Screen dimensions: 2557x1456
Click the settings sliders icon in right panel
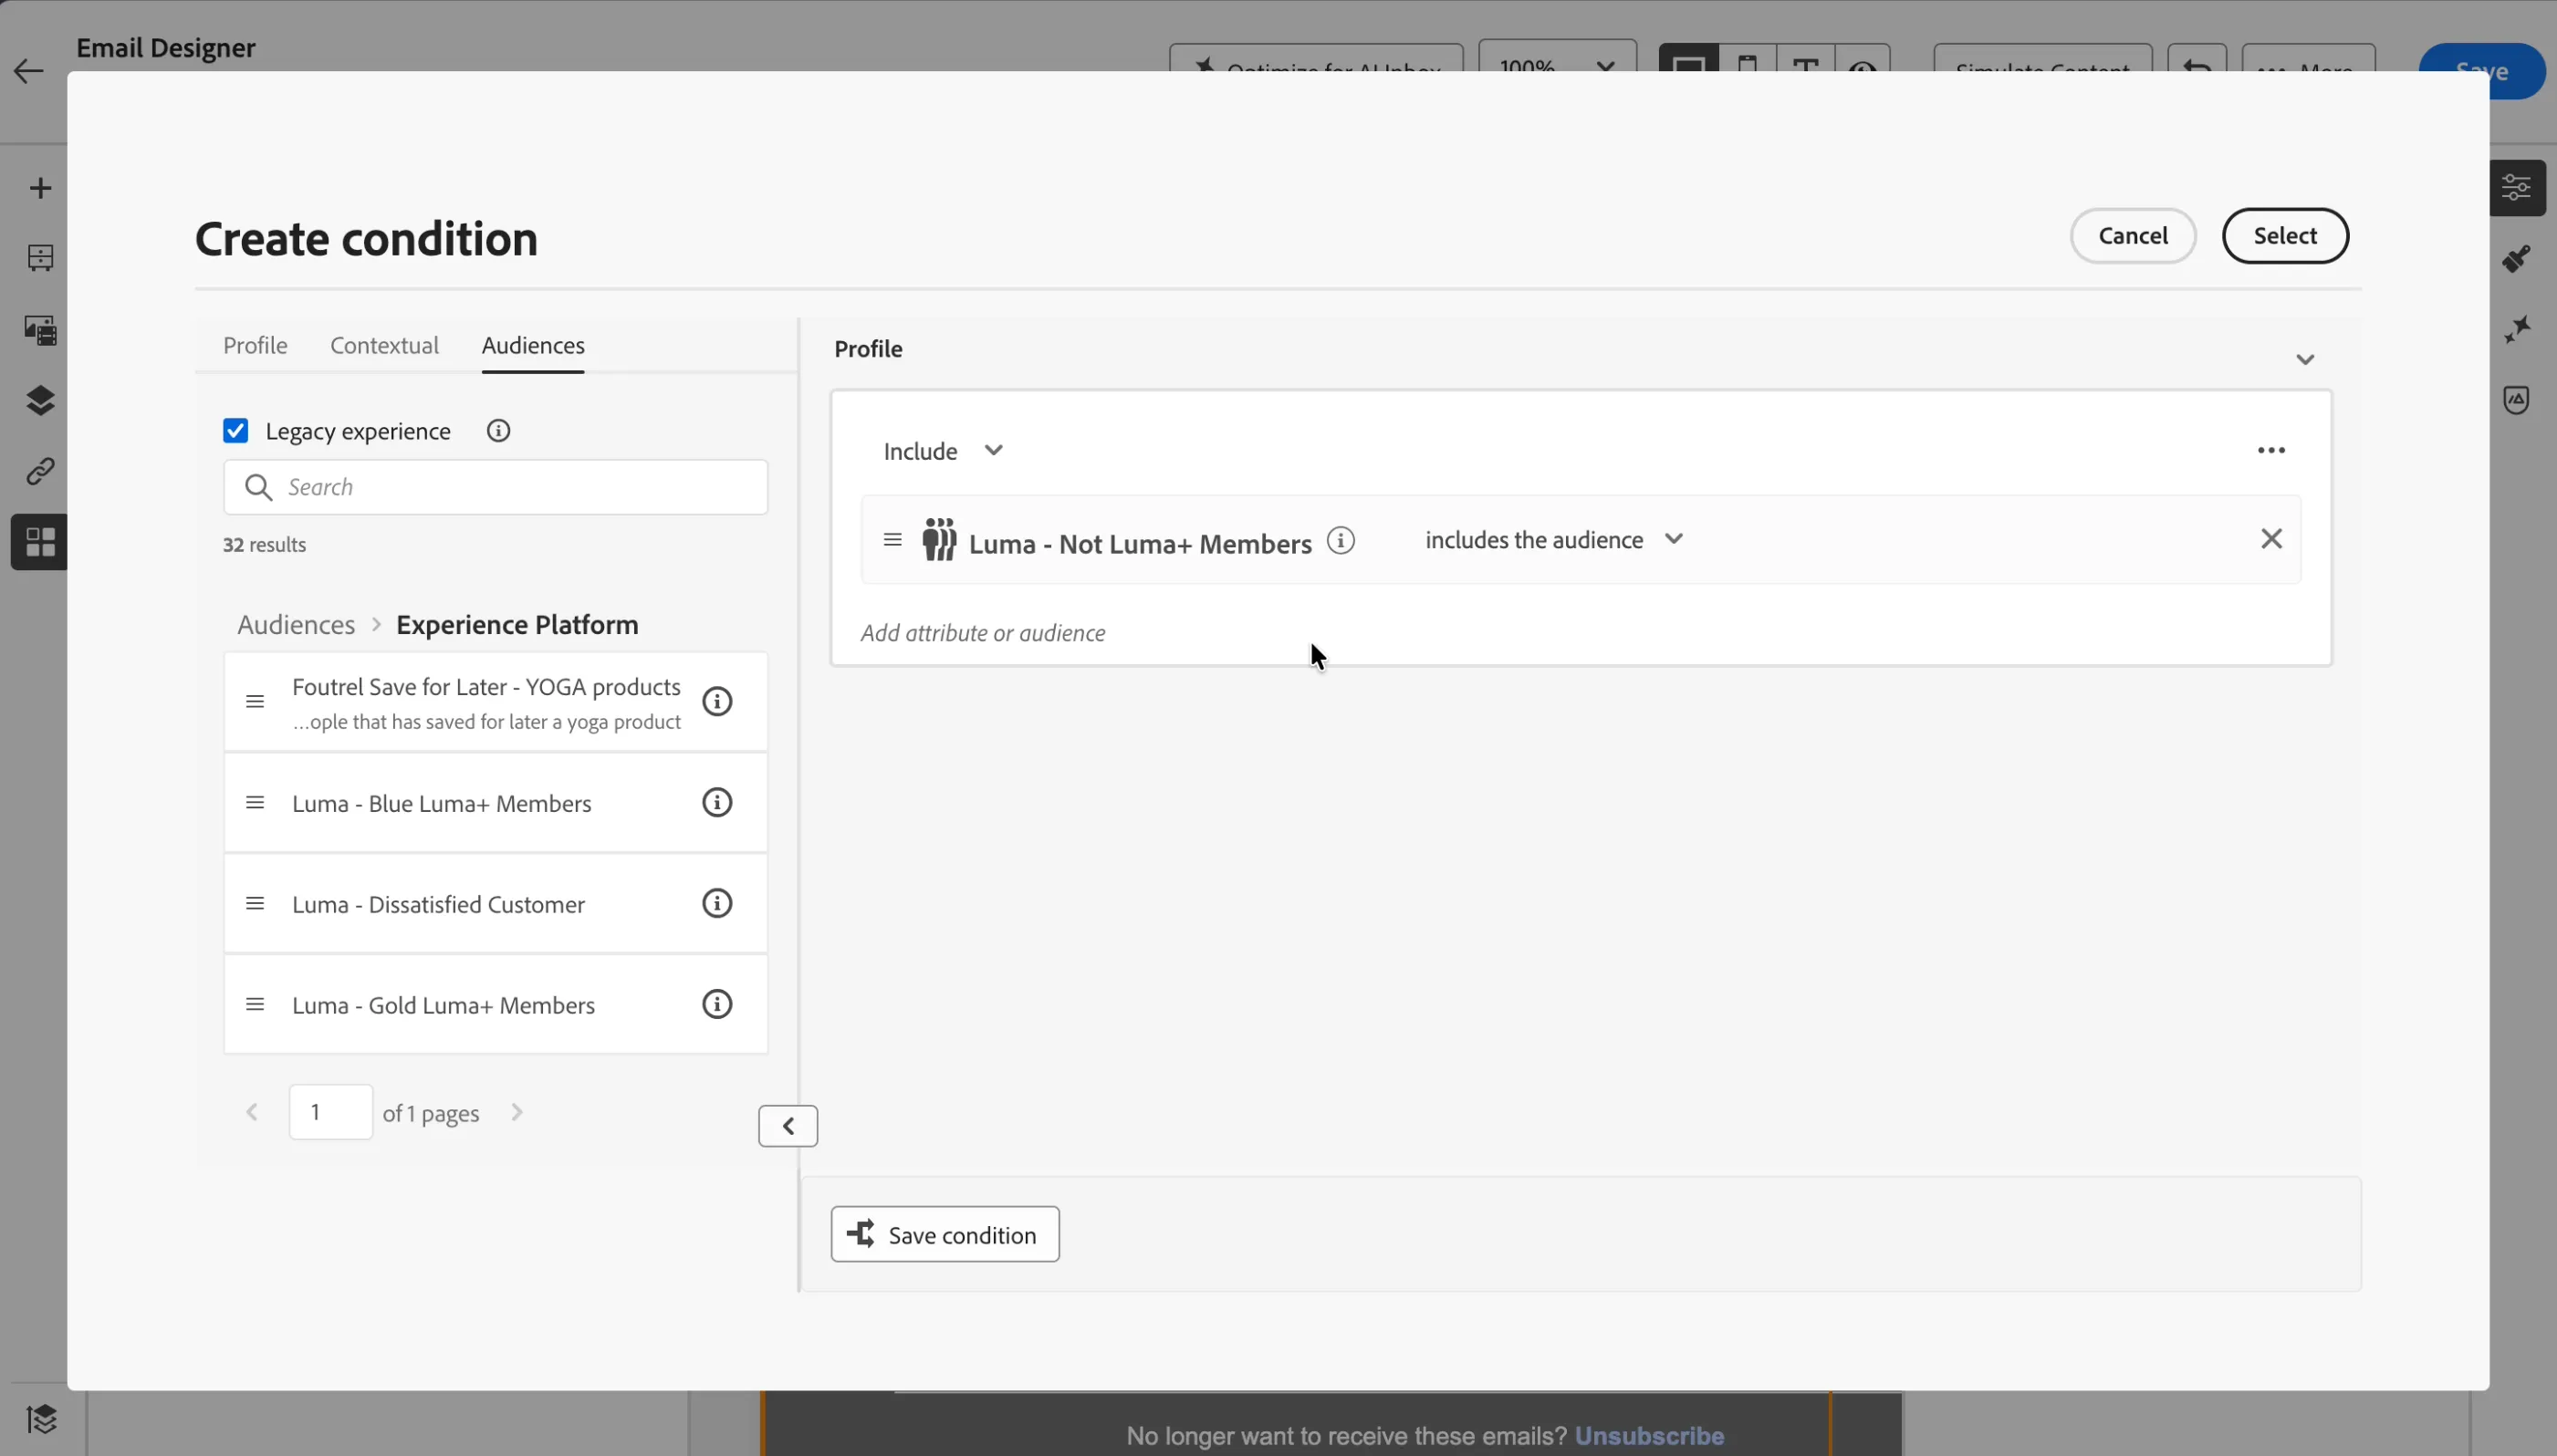pos(2516,187)
